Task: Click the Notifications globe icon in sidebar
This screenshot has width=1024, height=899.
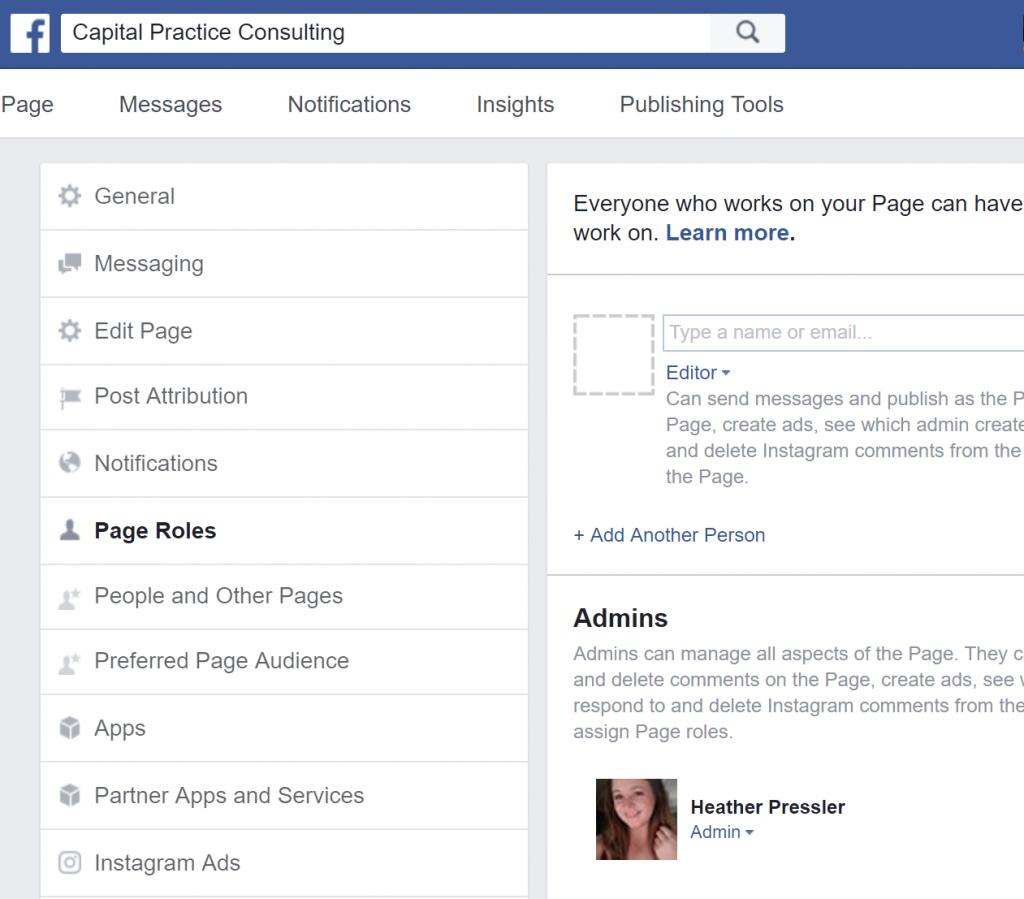Action: pos(70,463)
